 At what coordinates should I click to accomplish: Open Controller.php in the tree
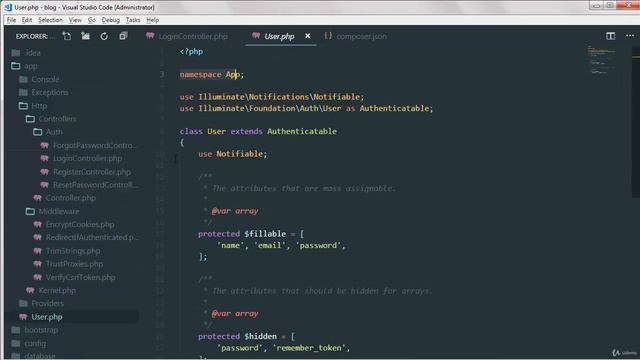click(x=64, y=198)
